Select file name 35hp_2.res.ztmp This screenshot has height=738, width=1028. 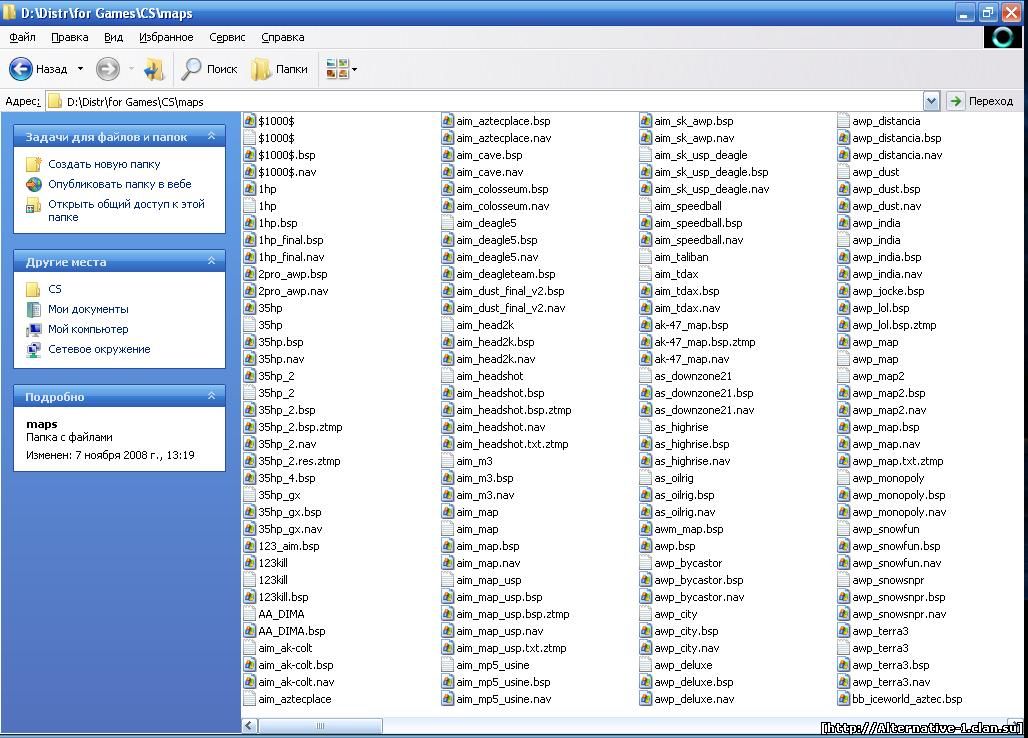[x=300, y=461]
